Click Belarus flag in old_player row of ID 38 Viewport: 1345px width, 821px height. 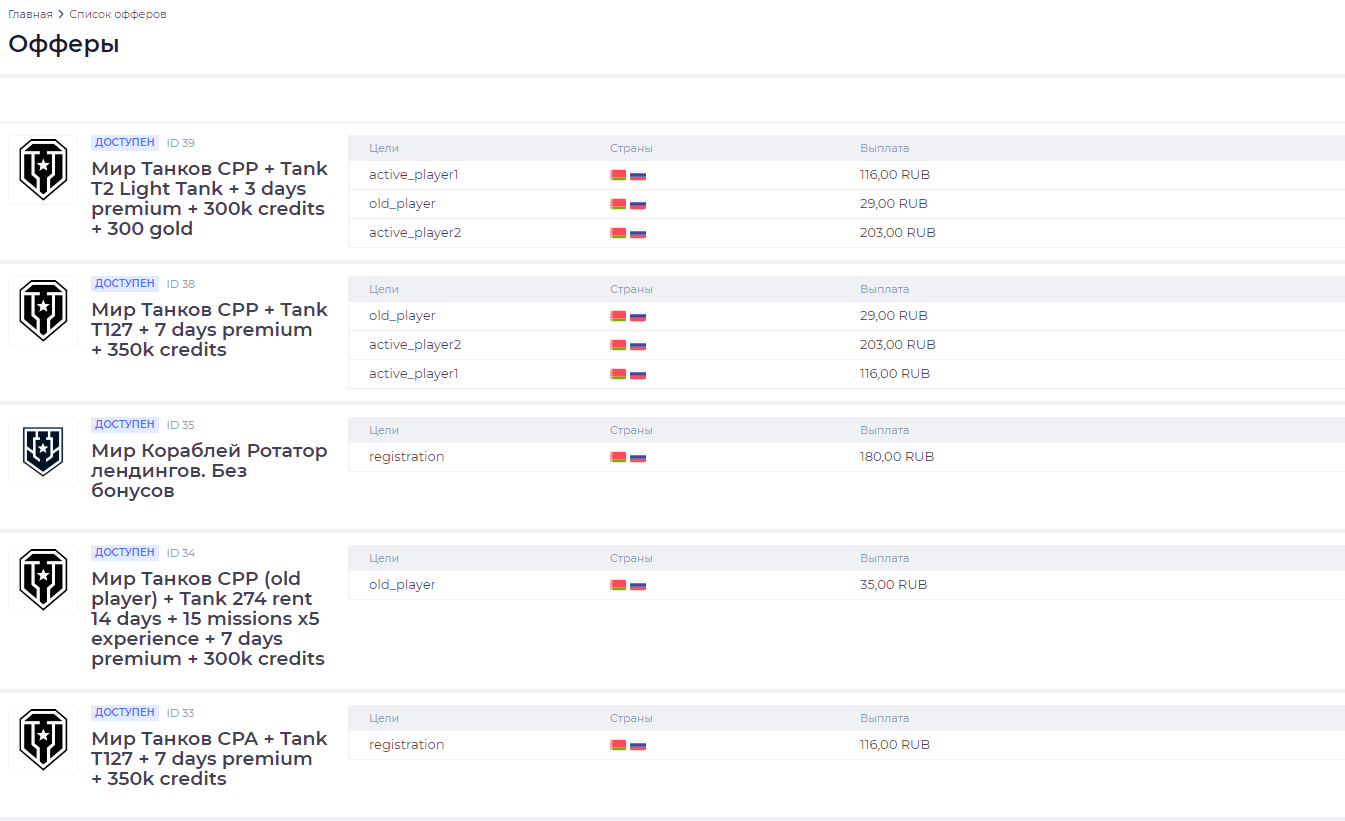pyautogui.click(x=618, y=316)
